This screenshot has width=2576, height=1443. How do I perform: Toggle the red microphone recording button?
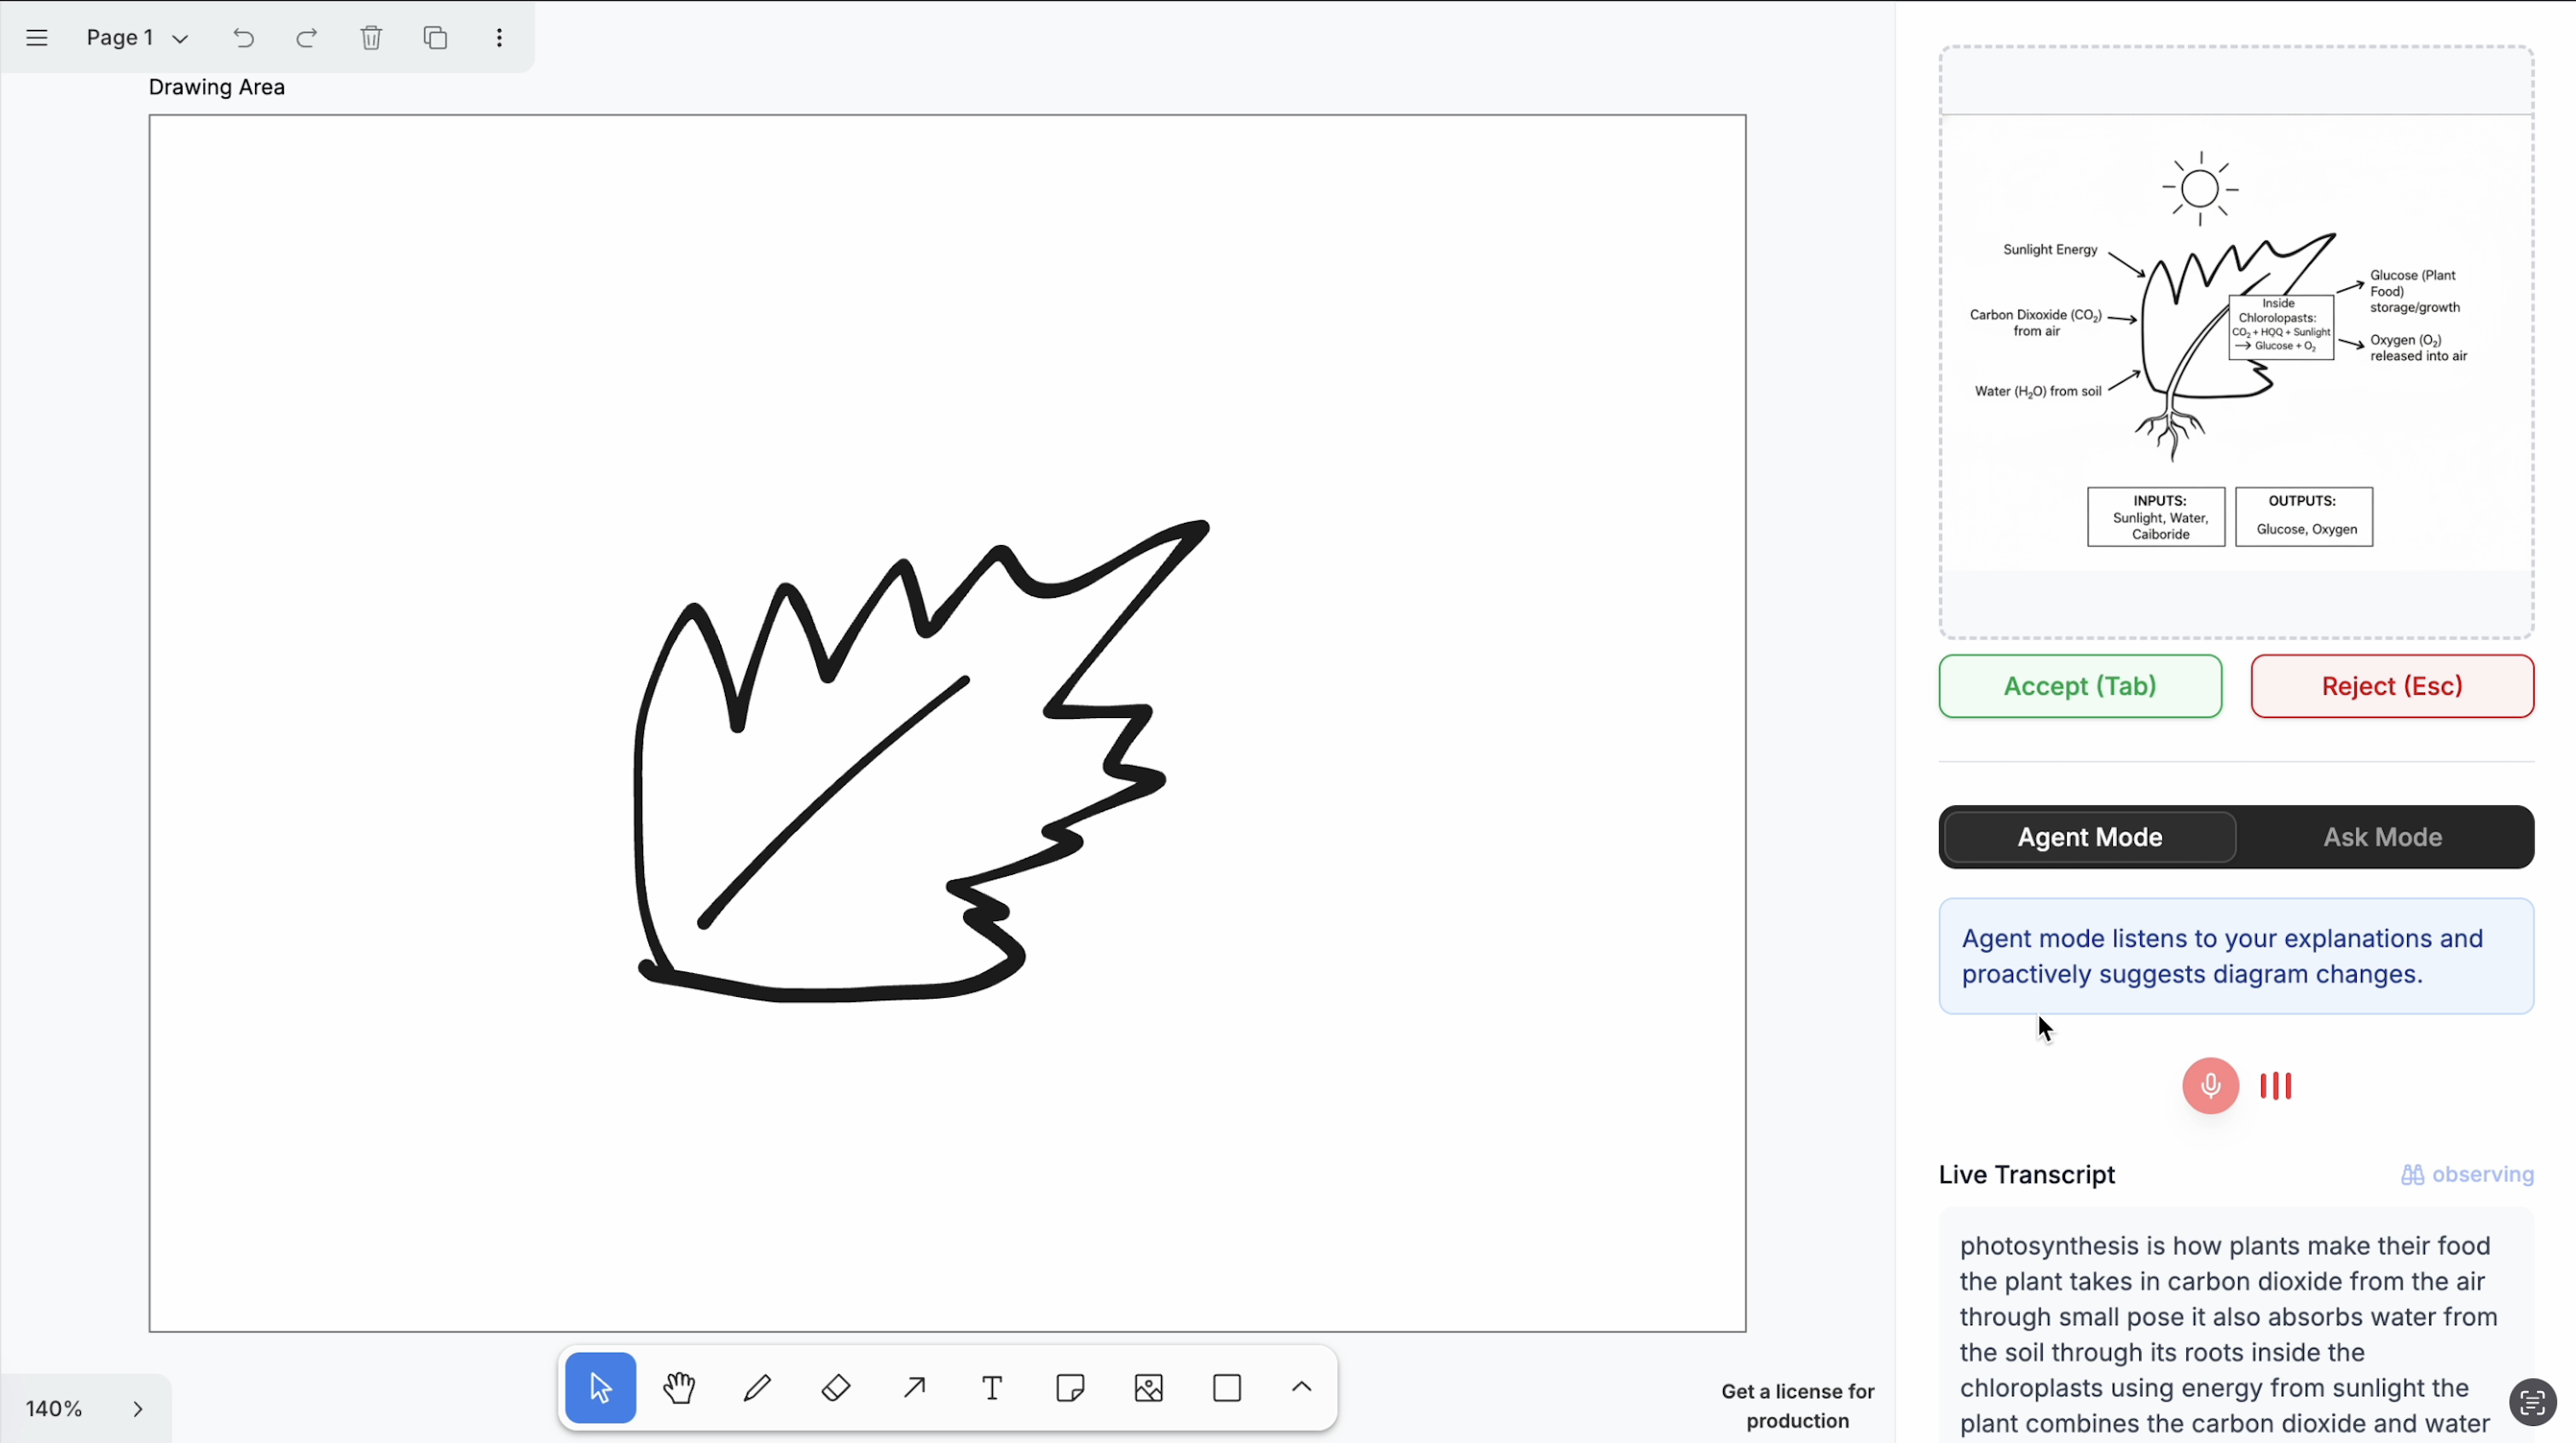tap(2210, 1085)
